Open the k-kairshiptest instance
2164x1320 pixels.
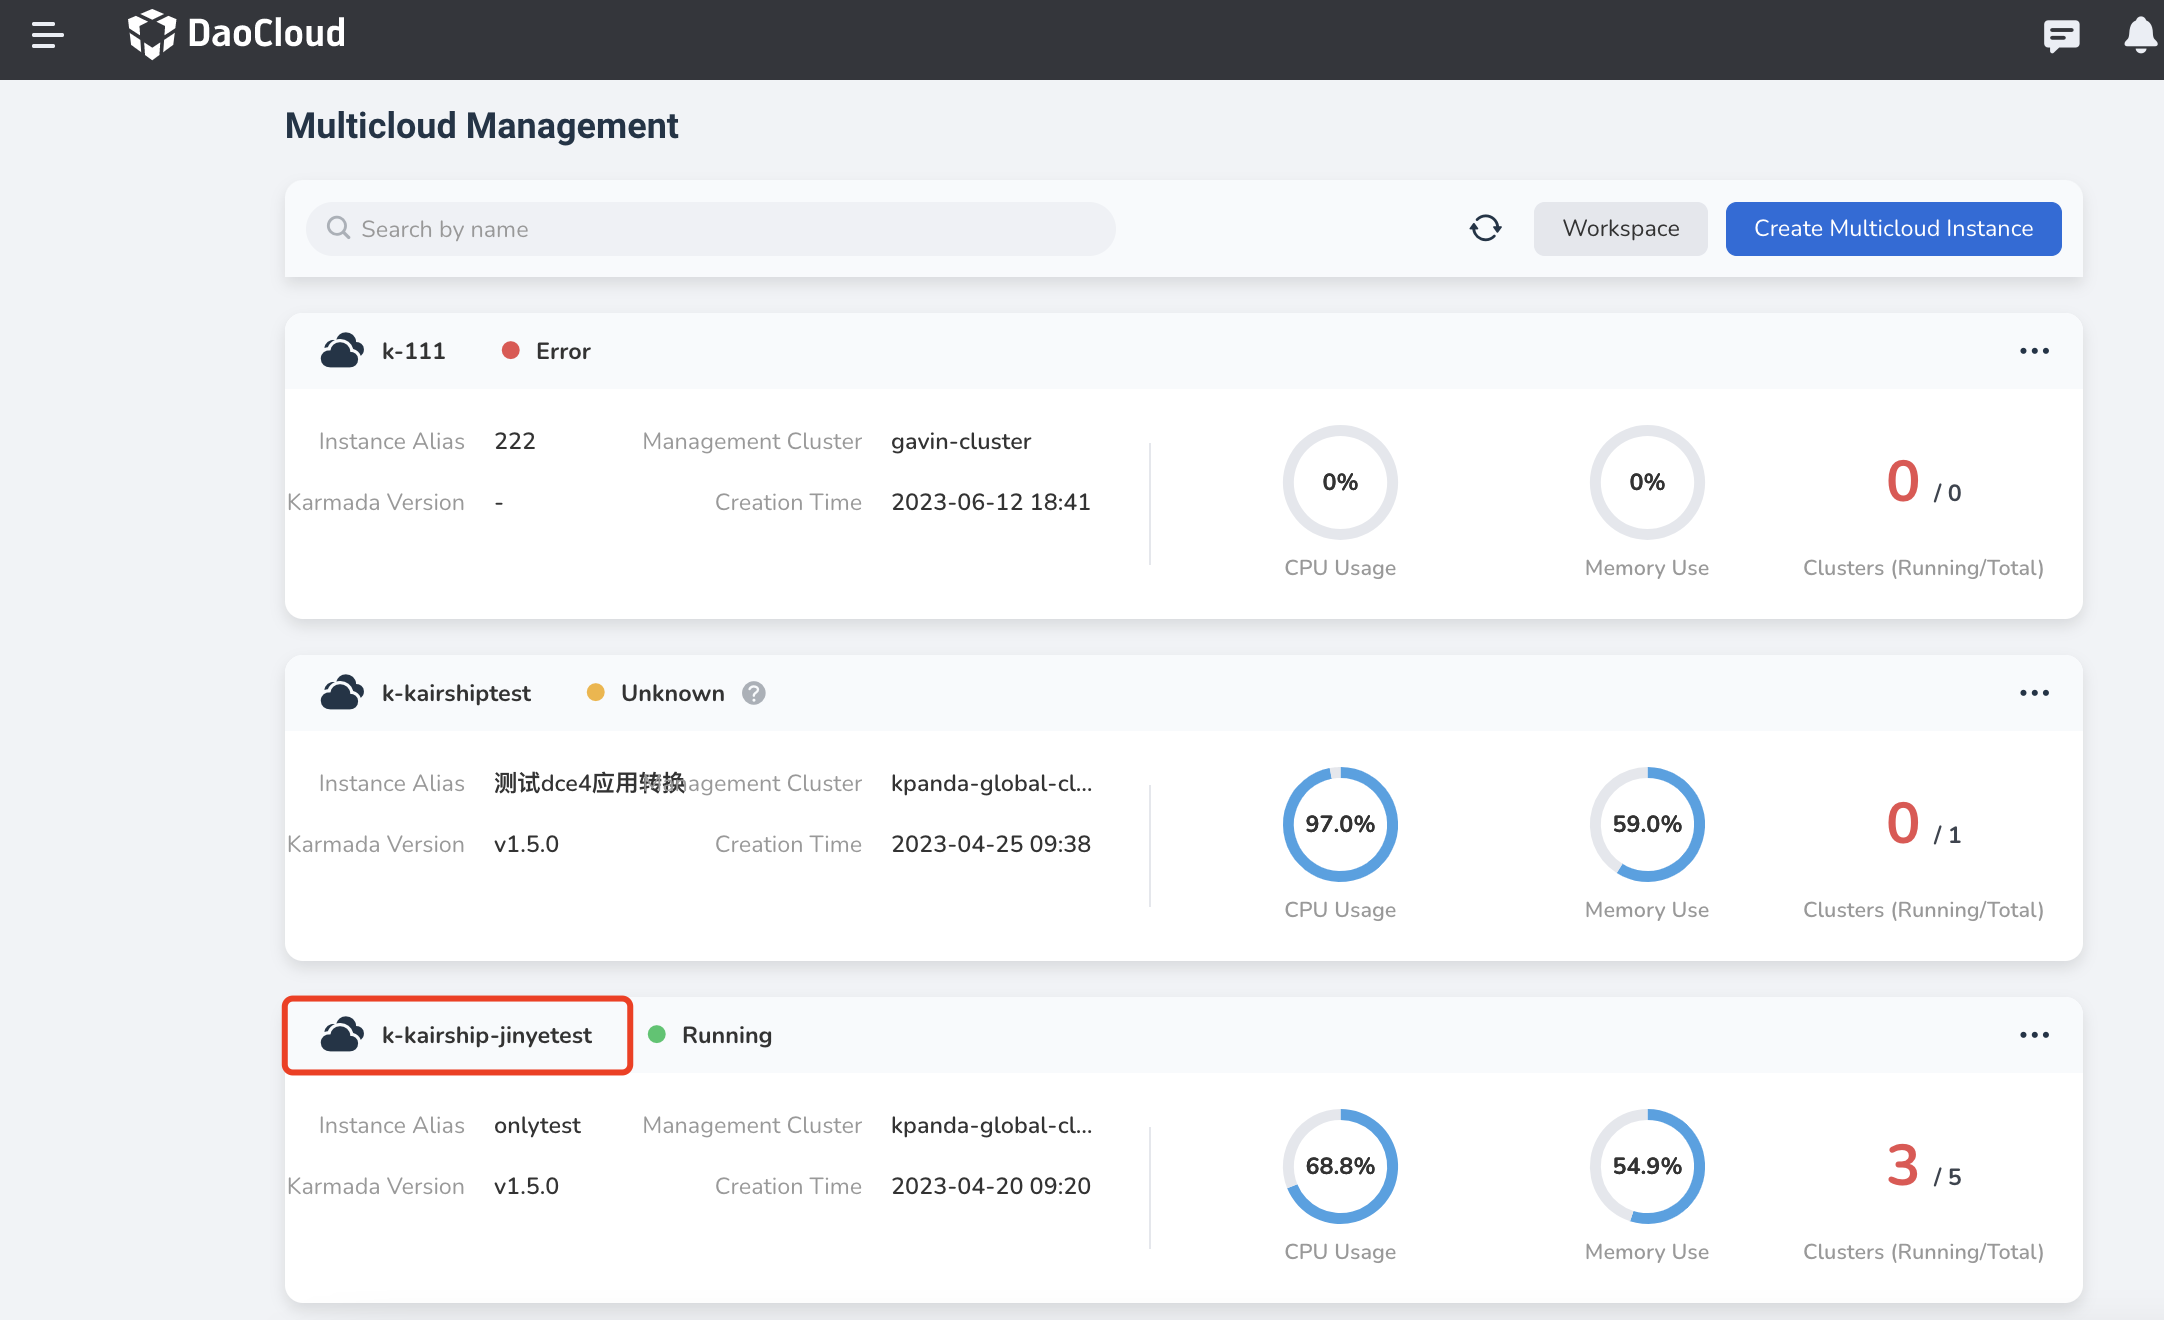click(x=456, y=693)
